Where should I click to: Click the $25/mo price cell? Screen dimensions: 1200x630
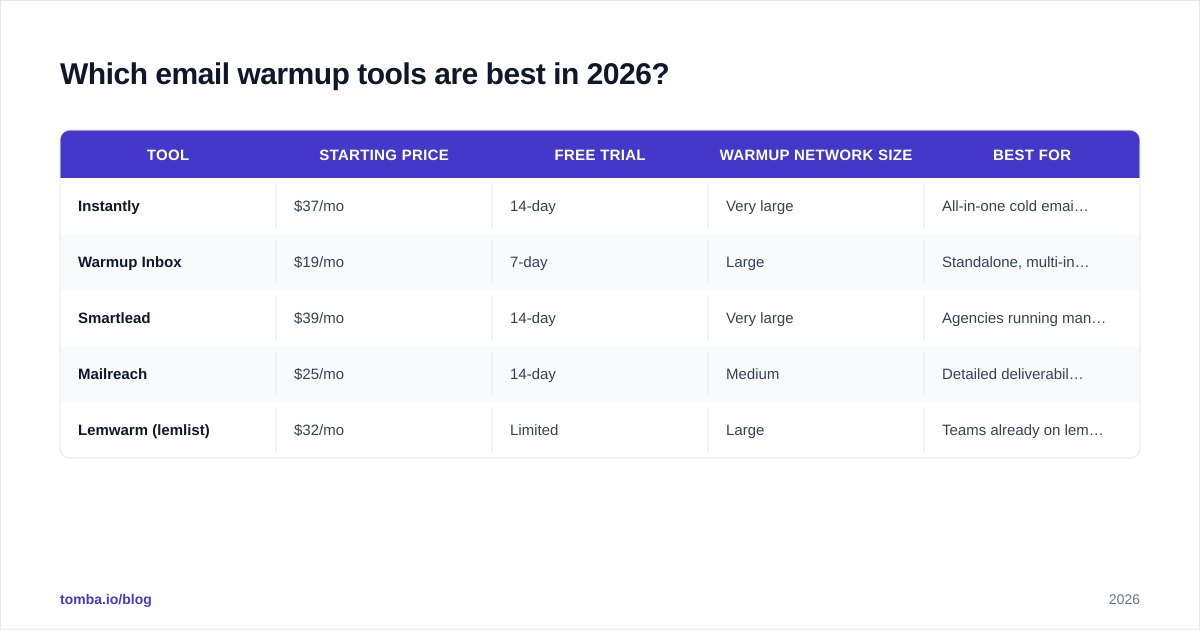coord(384,374)
